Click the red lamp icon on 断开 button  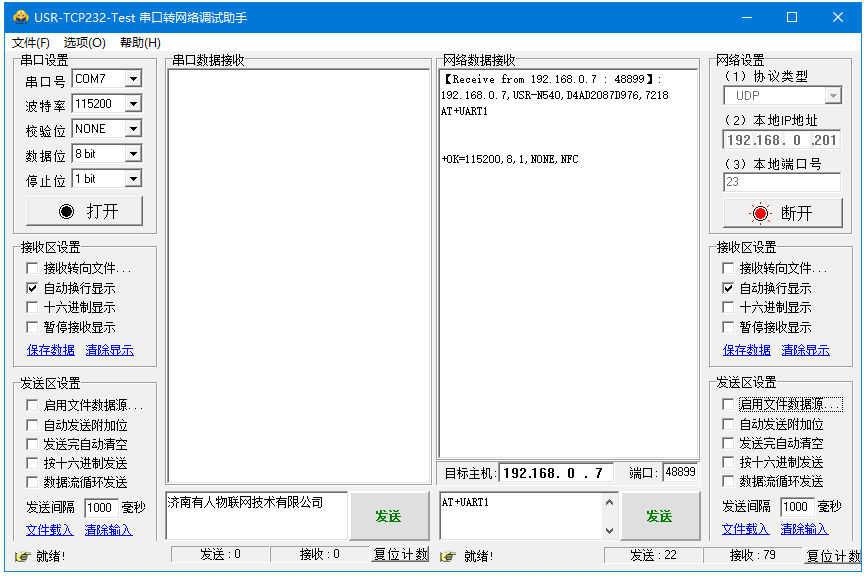[x=760, y=213]
